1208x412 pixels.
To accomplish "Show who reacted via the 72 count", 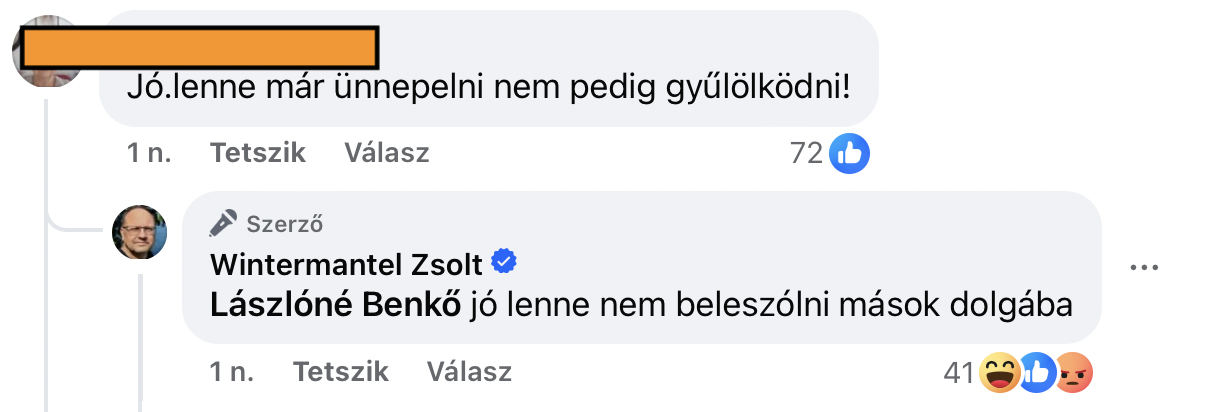I will [x=805, y=153].
